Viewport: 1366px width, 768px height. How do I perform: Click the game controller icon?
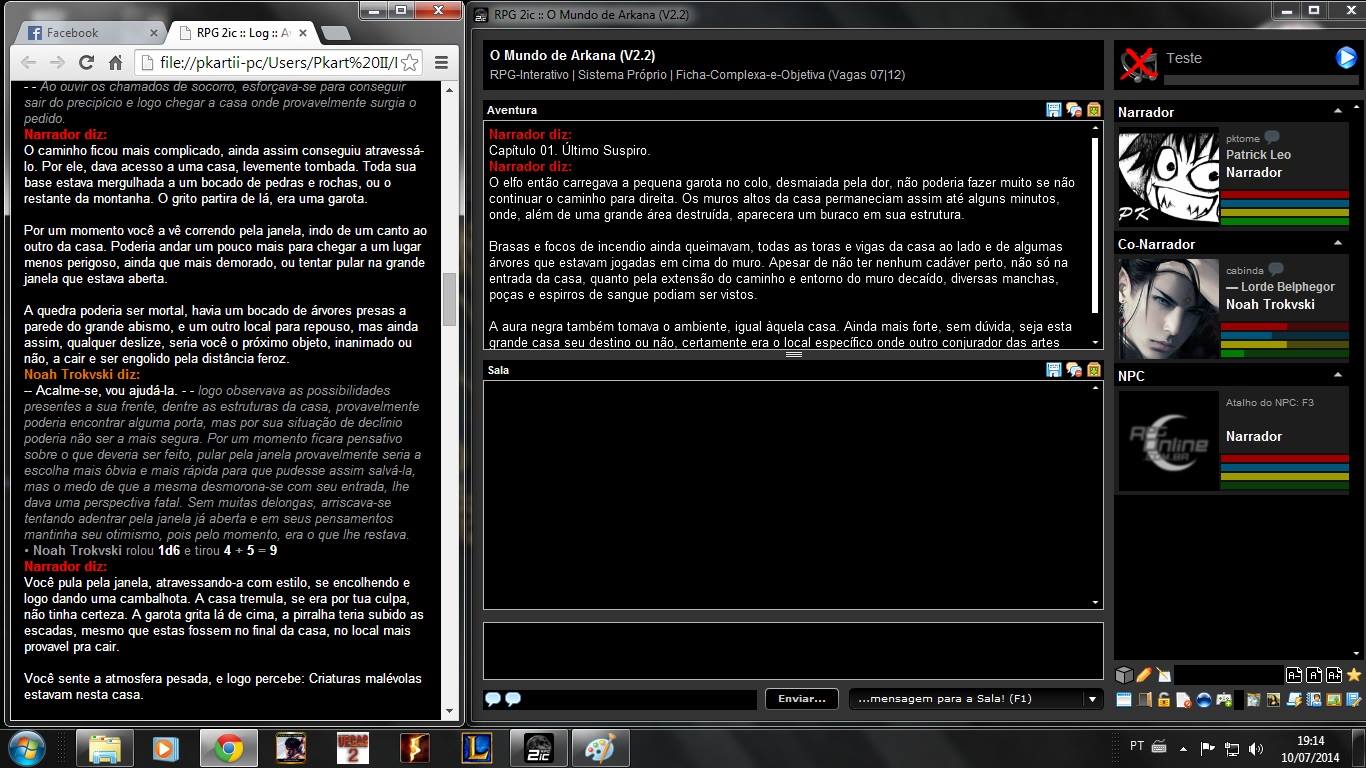tap(1224, 700)
